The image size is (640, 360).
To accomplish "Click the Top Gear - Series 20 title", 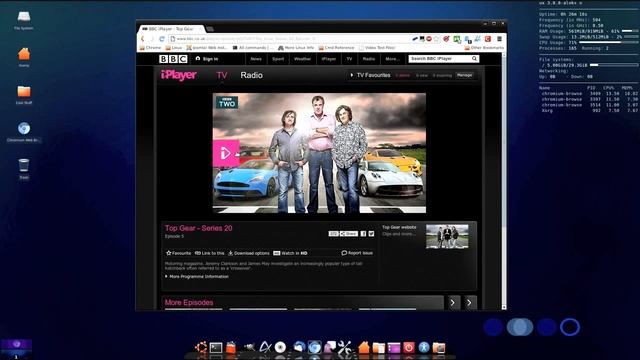I will pos(198,228).
